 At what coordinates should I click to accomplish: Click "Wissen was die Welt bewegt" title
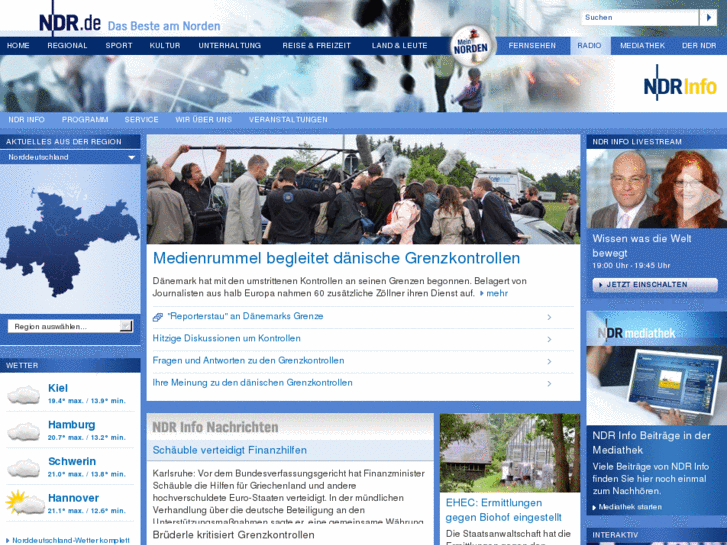click(x=641, y=246)
